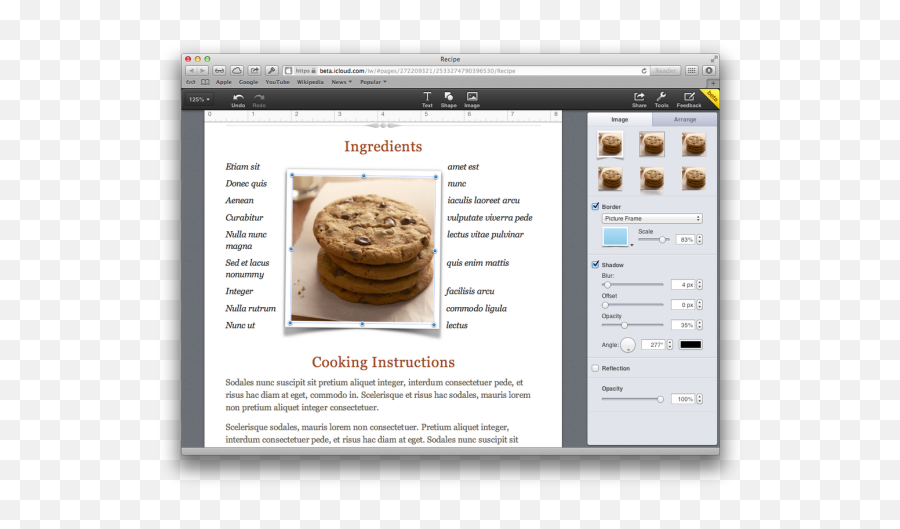Select the first image style thumbnail
This screenshot has width=900, height=529.
pyautogui.click(x=610, y=144)
